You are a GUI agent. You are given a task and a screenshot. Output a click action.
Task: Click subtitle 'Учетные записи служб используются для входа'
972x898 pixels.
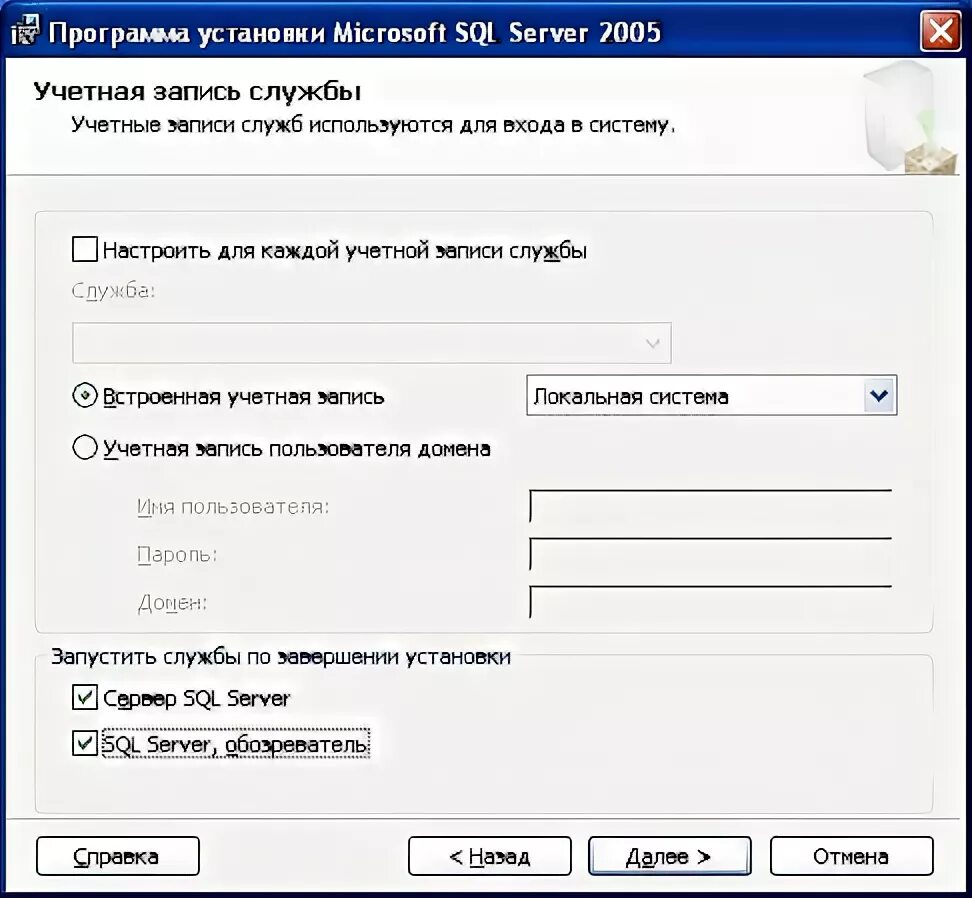pos(373,125)
